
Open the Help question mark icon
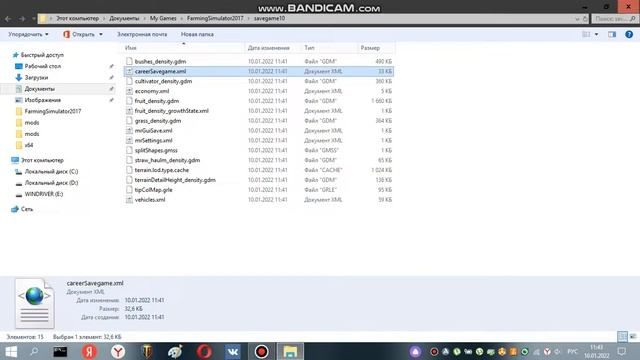pyautogui.click(x=629, y=34)
